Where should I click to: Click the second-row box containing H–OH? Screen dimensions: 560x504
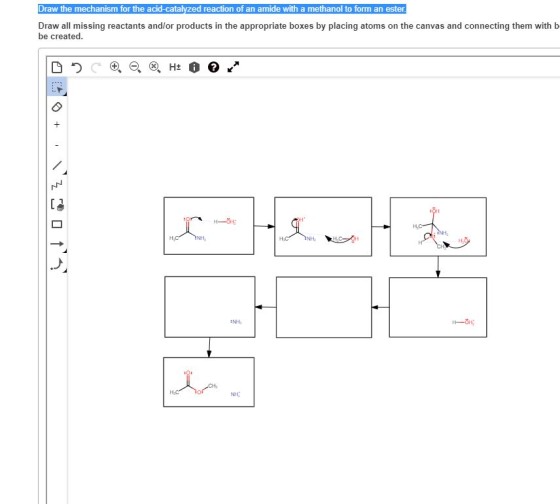(438, 307)
